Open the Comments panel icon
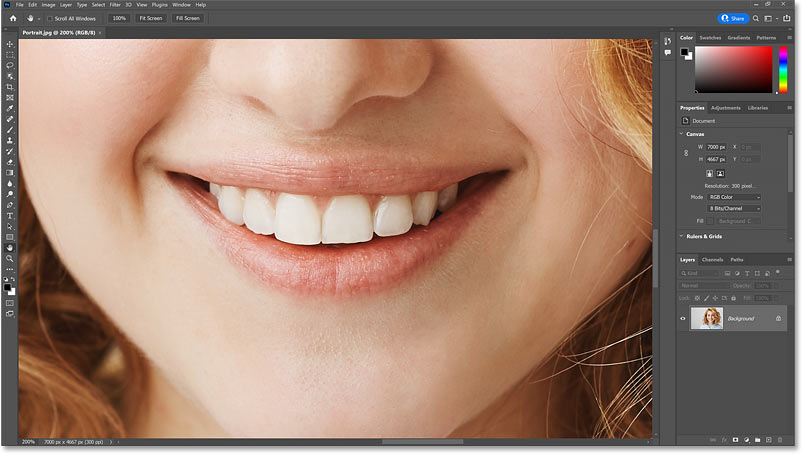803x455 pixels. (667, 53)
